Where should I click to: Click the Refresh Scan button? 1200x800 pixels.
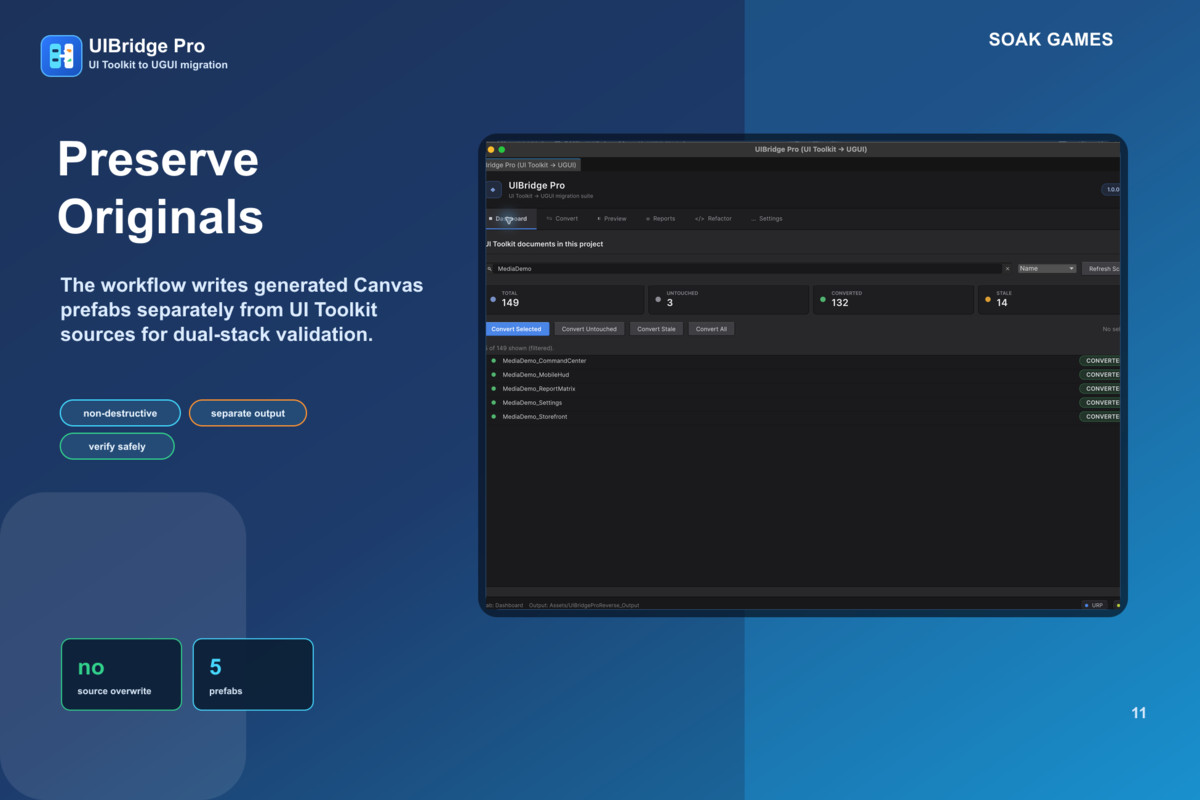pyautogui.click(x=1101, y=269)
